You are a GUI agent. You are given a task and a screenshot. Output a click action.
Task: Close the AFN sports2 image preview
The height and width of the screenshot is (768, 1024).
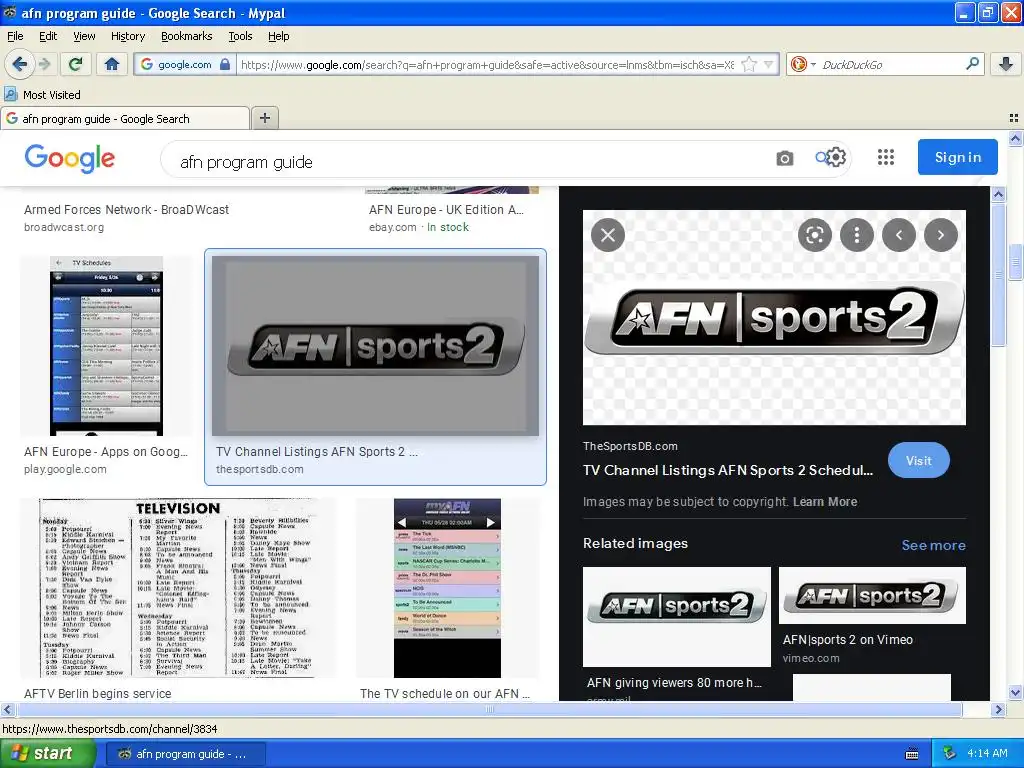click(608, 235)
